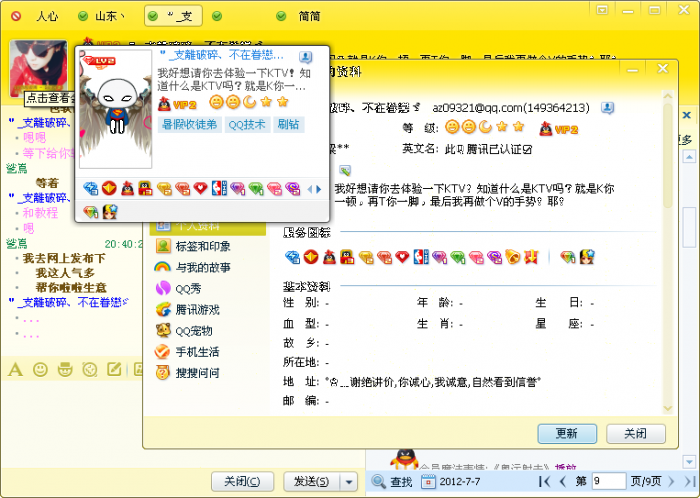Select 搜搜问问 in profile sidebar

(x=188, y=373)
